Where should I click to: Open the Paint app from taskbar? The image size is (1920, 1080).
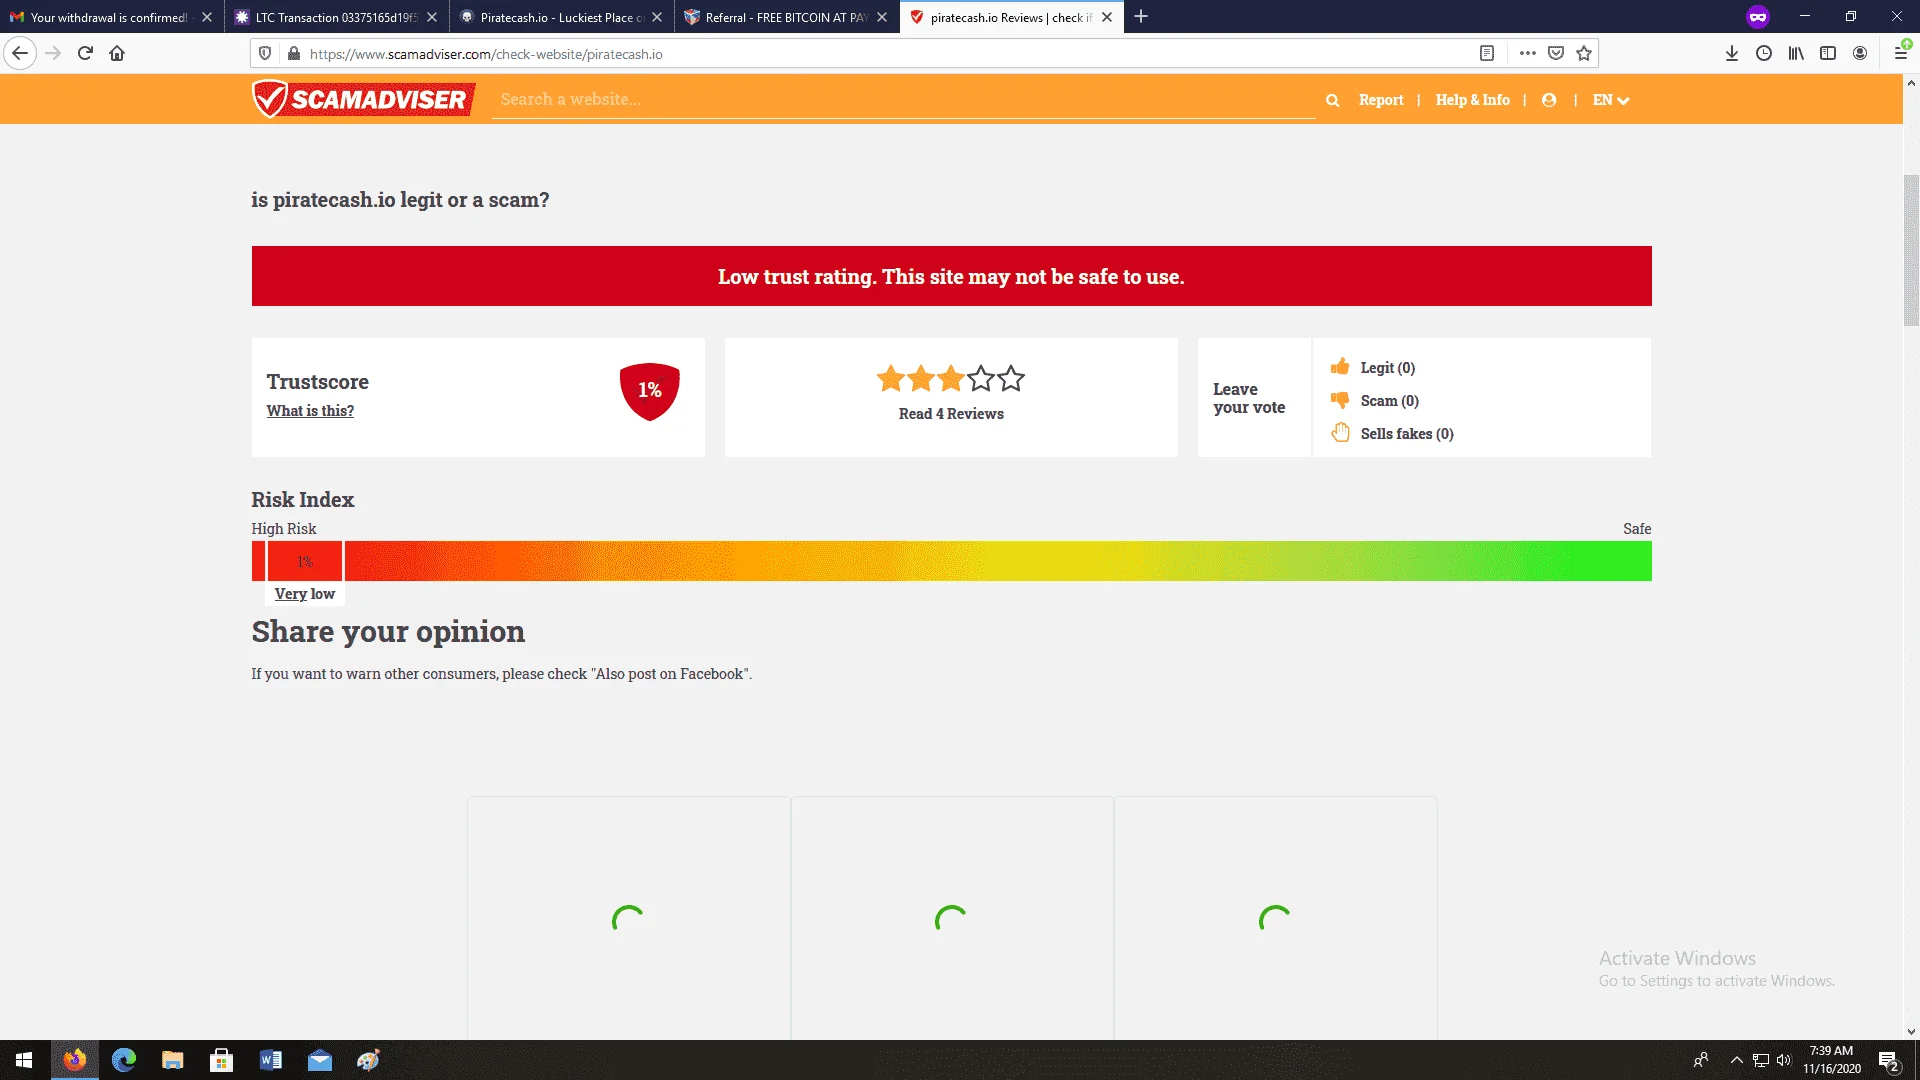point(369,1060)
